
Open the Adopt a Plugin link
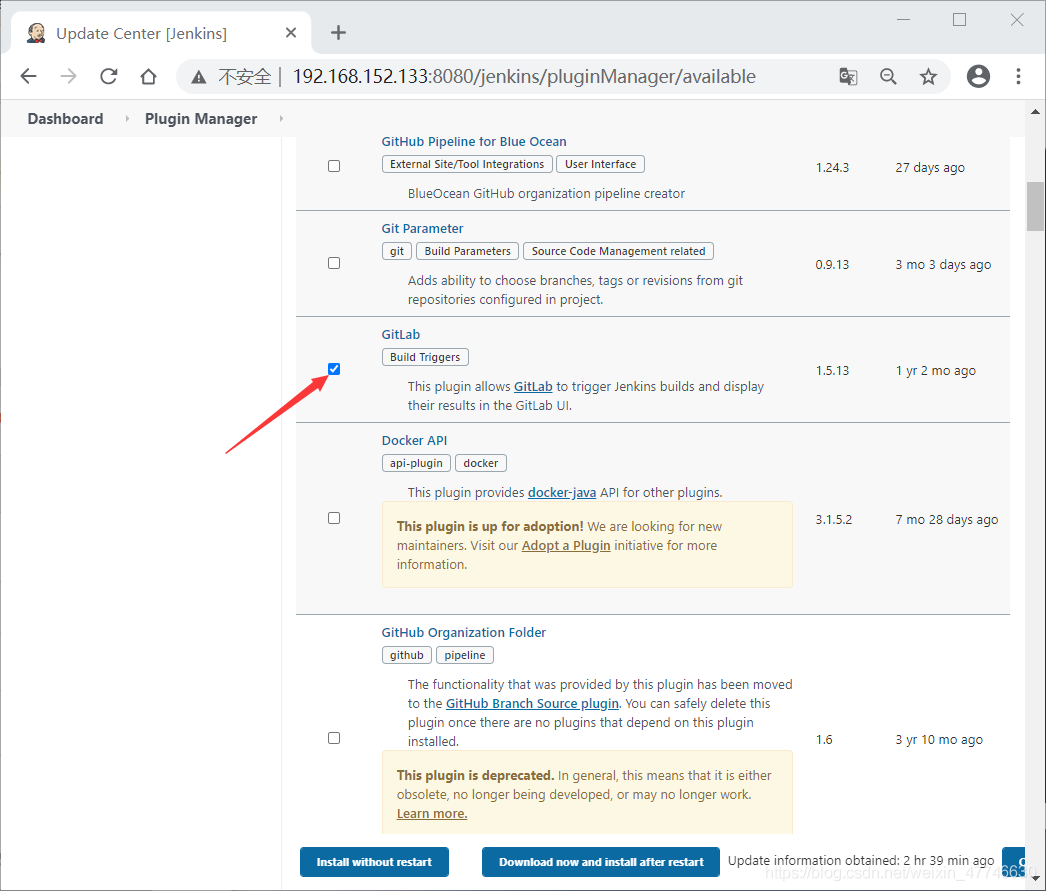(566, 545)
